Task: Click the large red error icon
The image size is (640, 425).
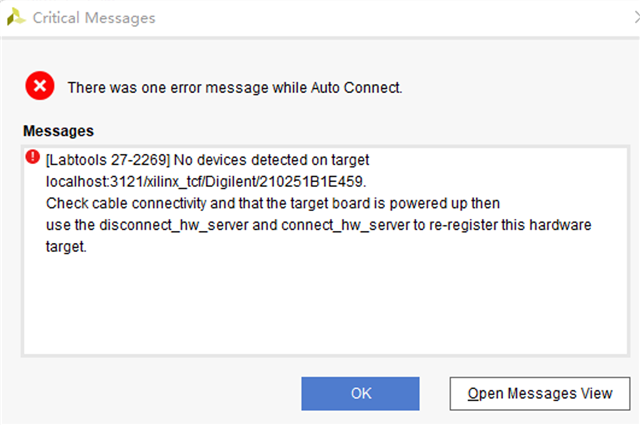Action: pos(40,87)
